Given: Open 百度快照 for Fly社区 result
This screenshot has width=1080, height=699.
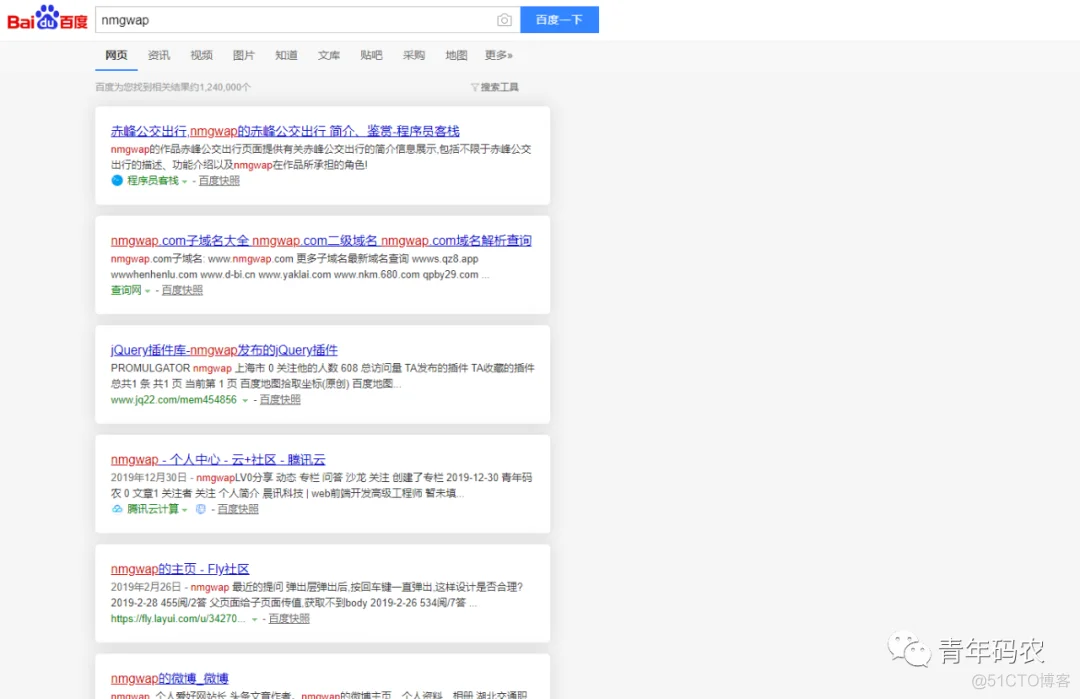Looking at the screenshot, I should click(289, 618).
